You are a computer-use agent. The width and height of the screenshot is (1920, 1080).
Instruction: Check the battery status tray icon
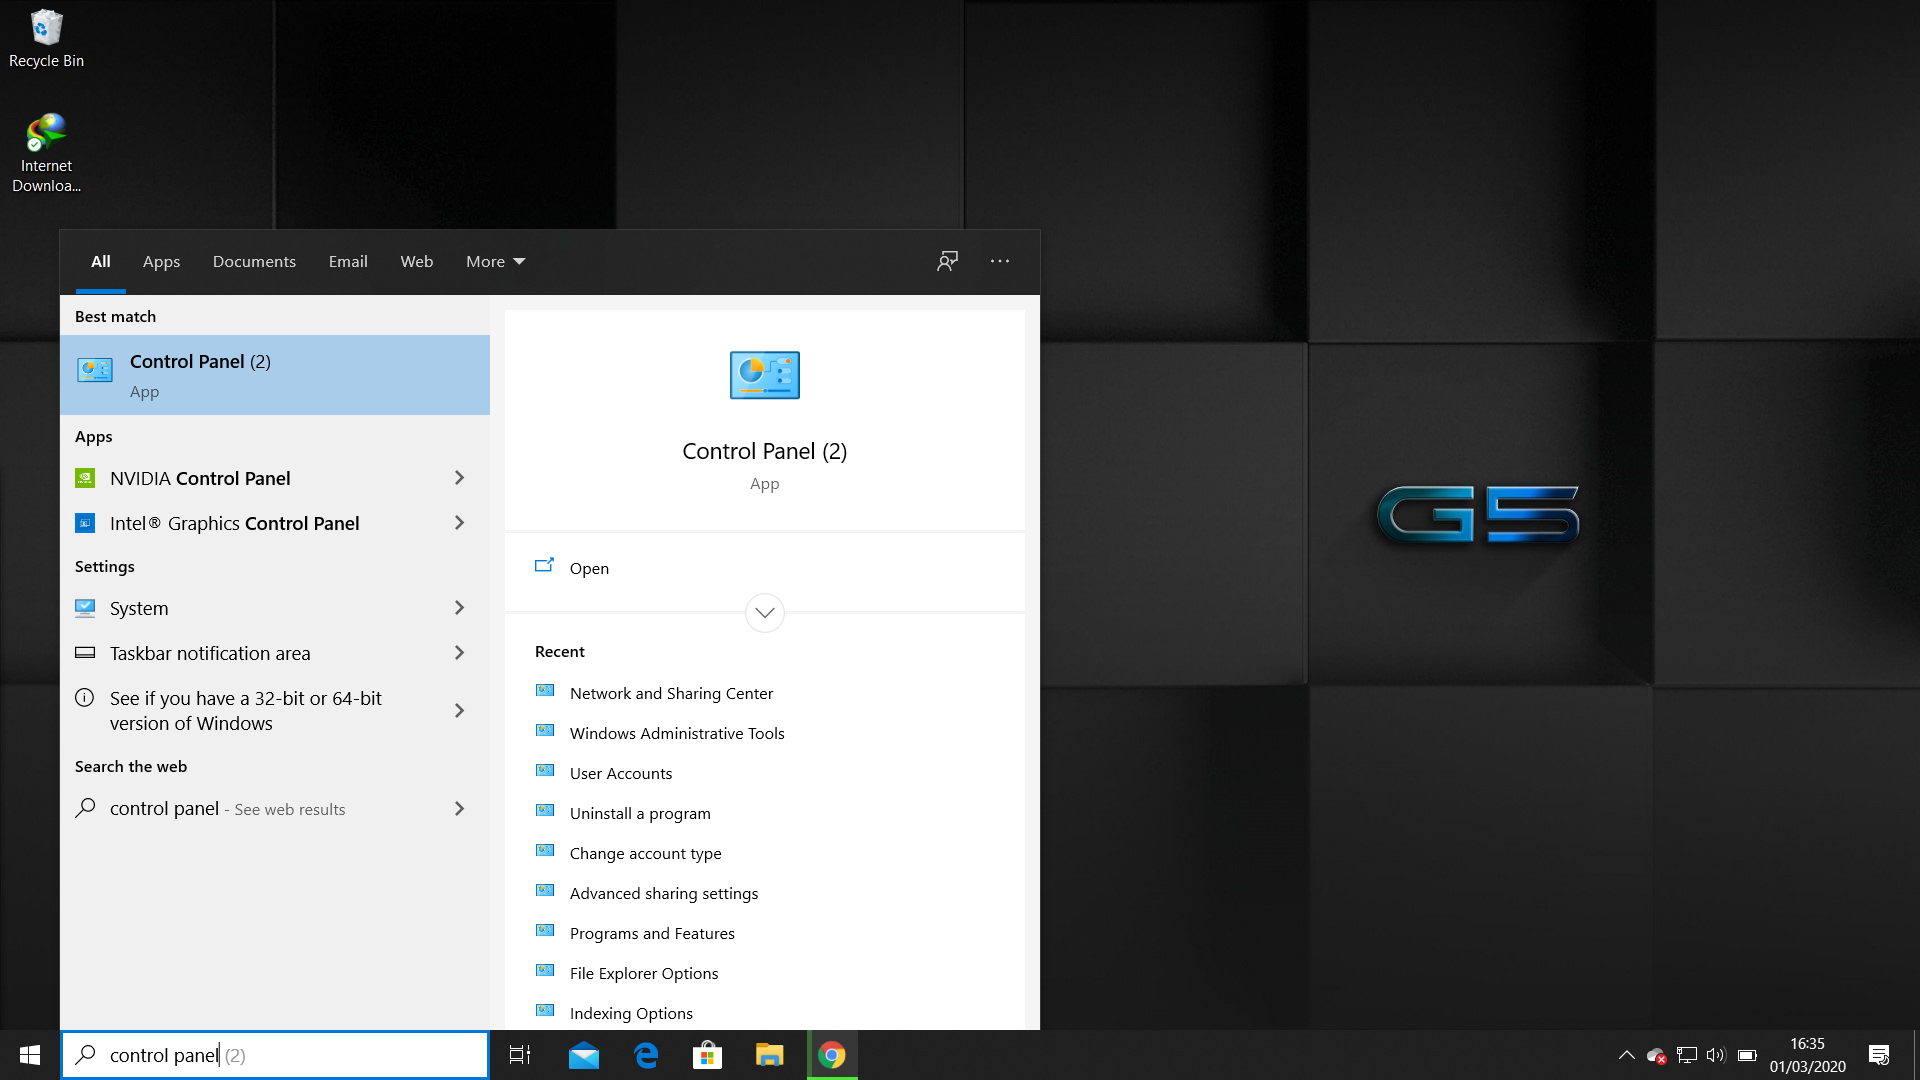pos(1747,1055)
